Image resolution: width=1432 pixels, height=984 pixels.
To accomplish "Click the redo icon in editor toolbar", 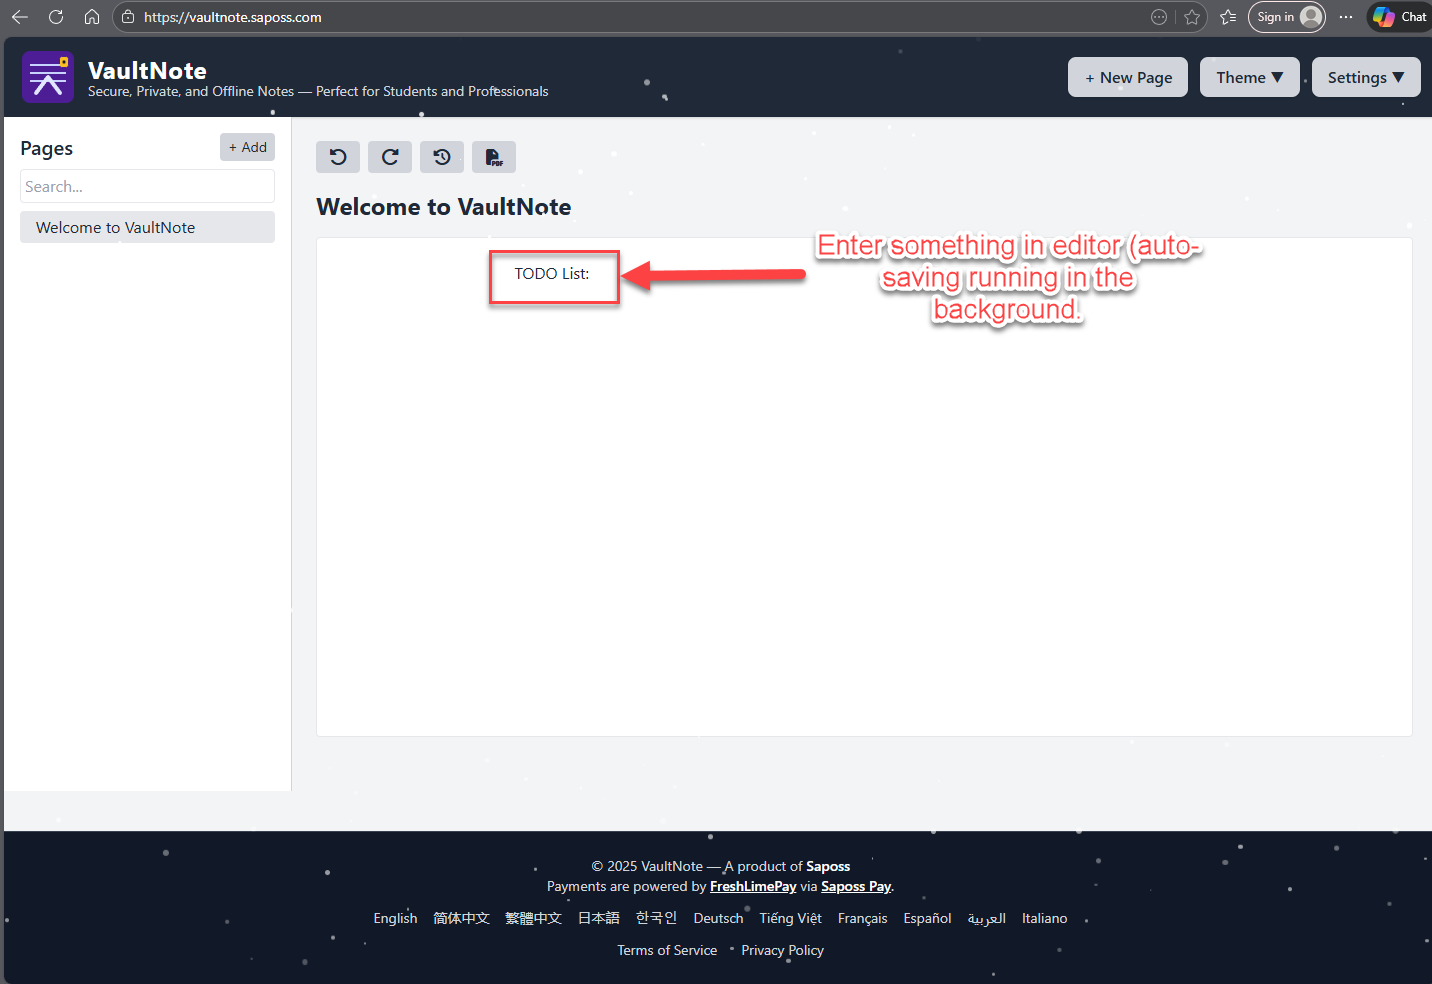I will (390, 157).
